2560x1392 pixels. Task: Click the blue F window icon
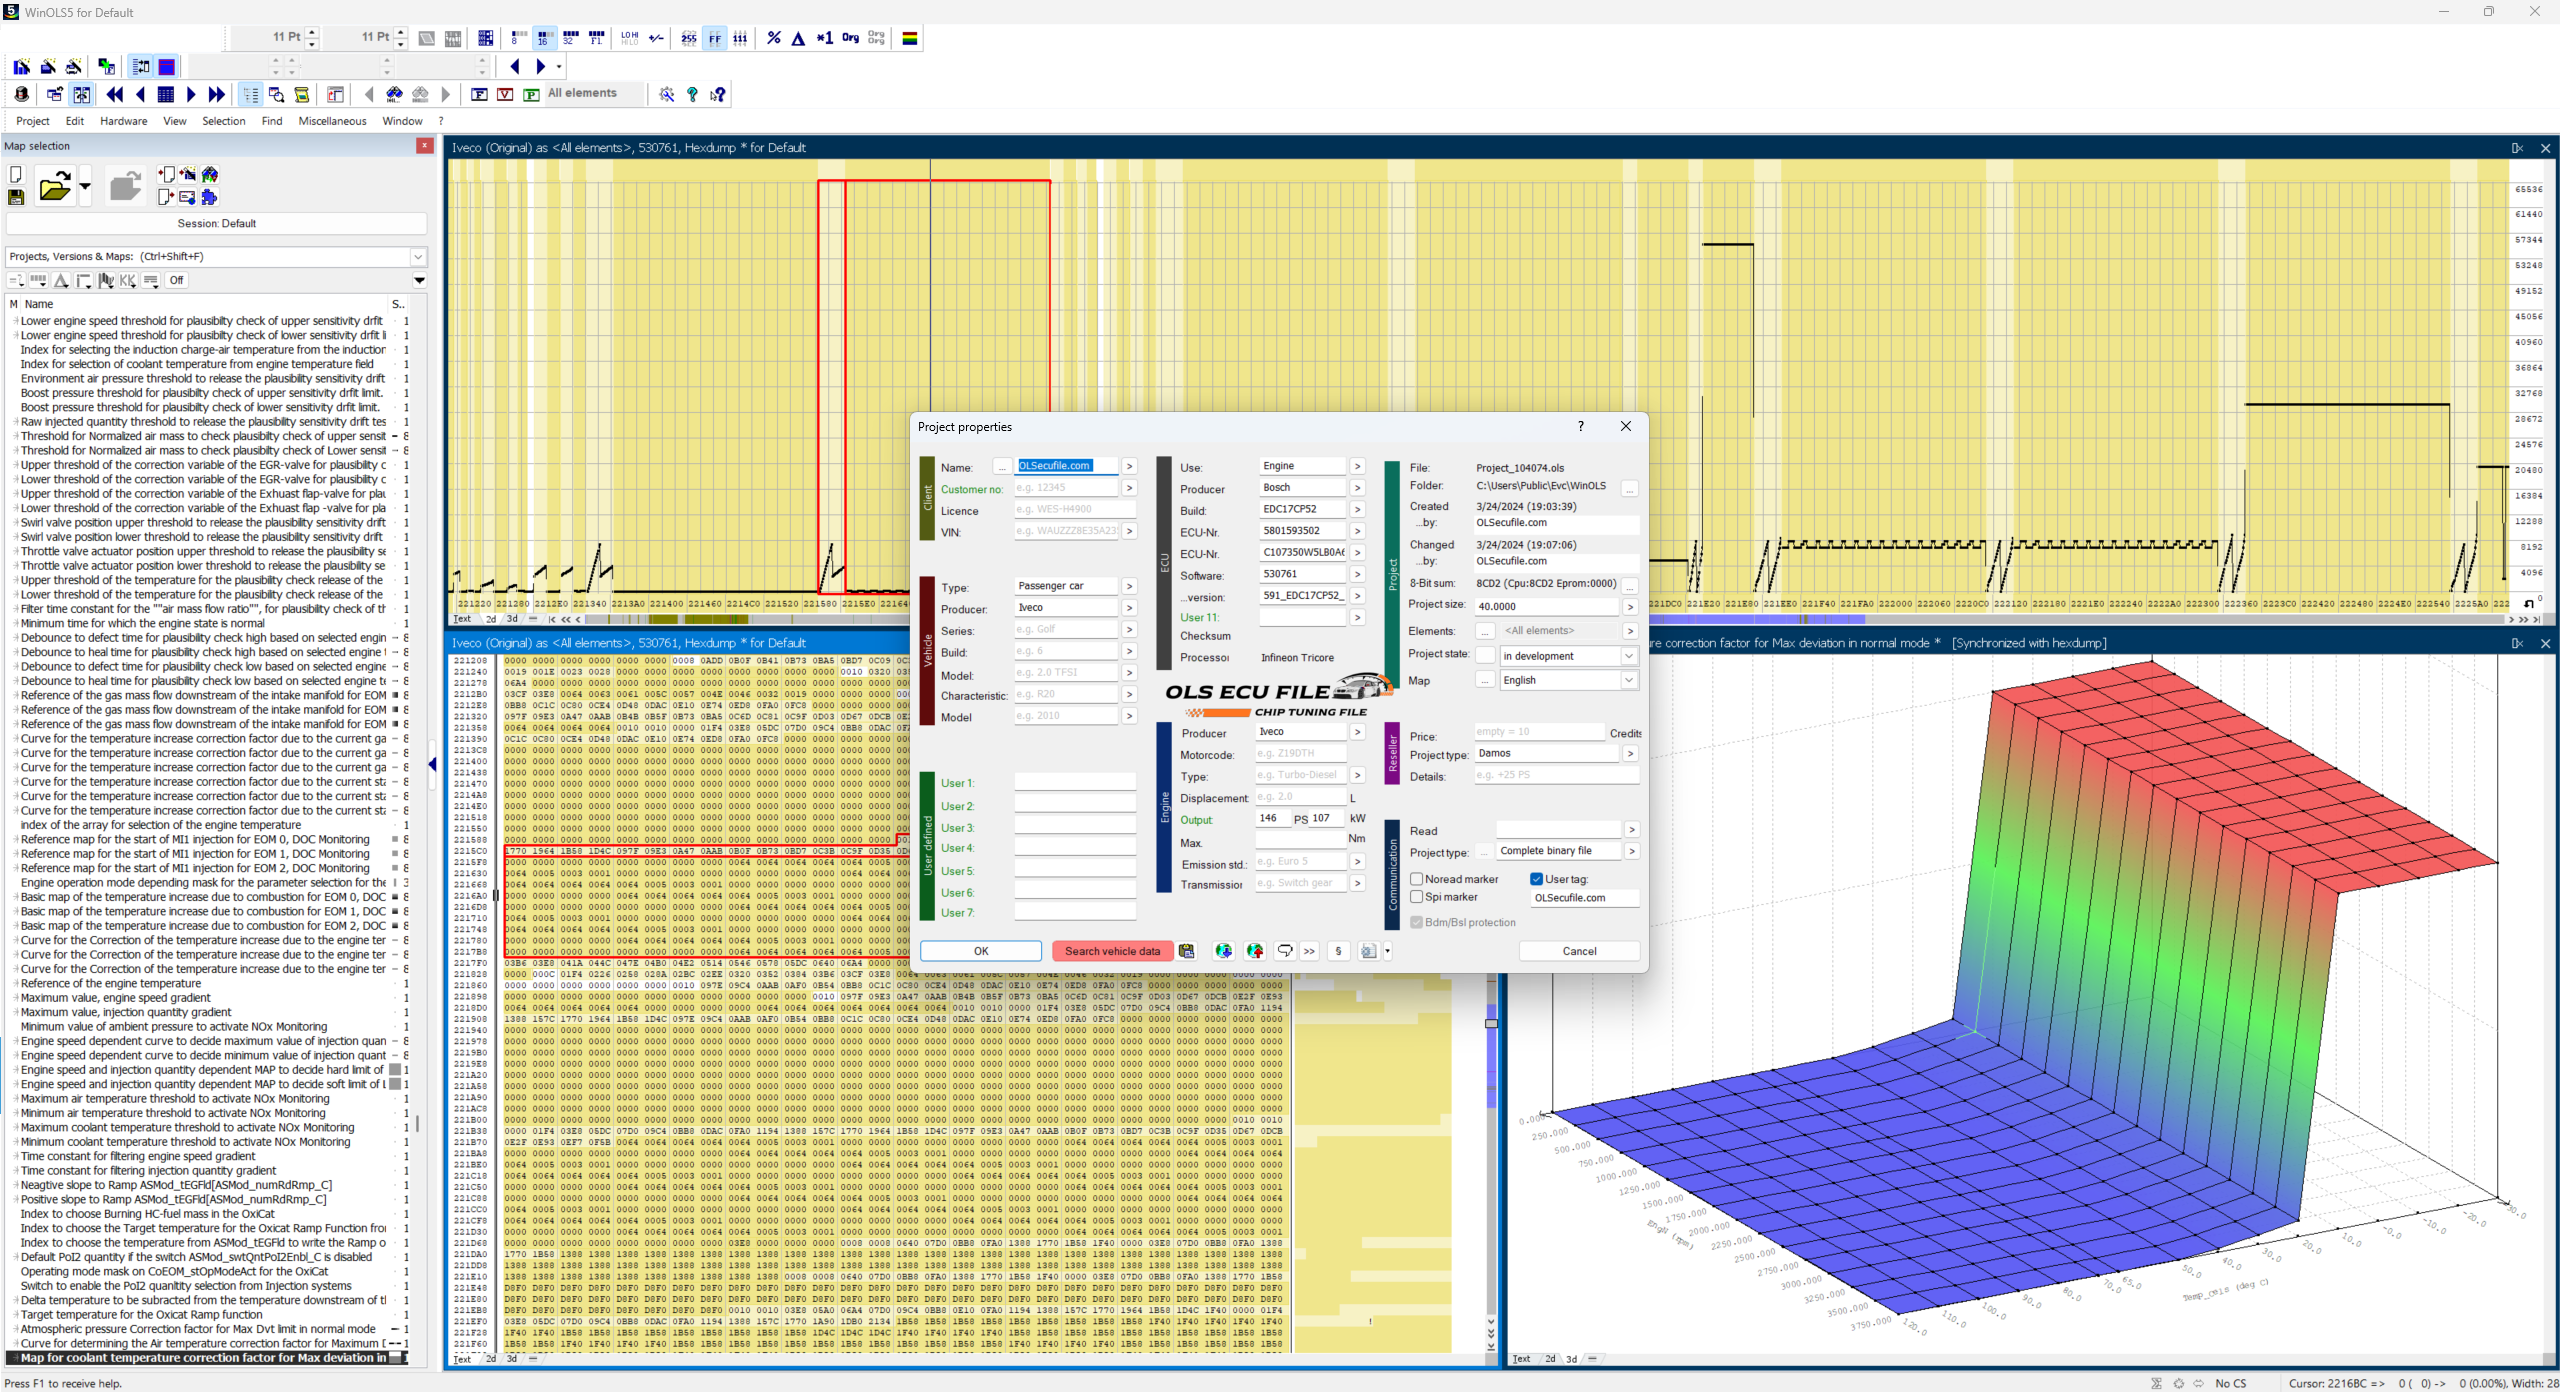[x=479, y=94]
